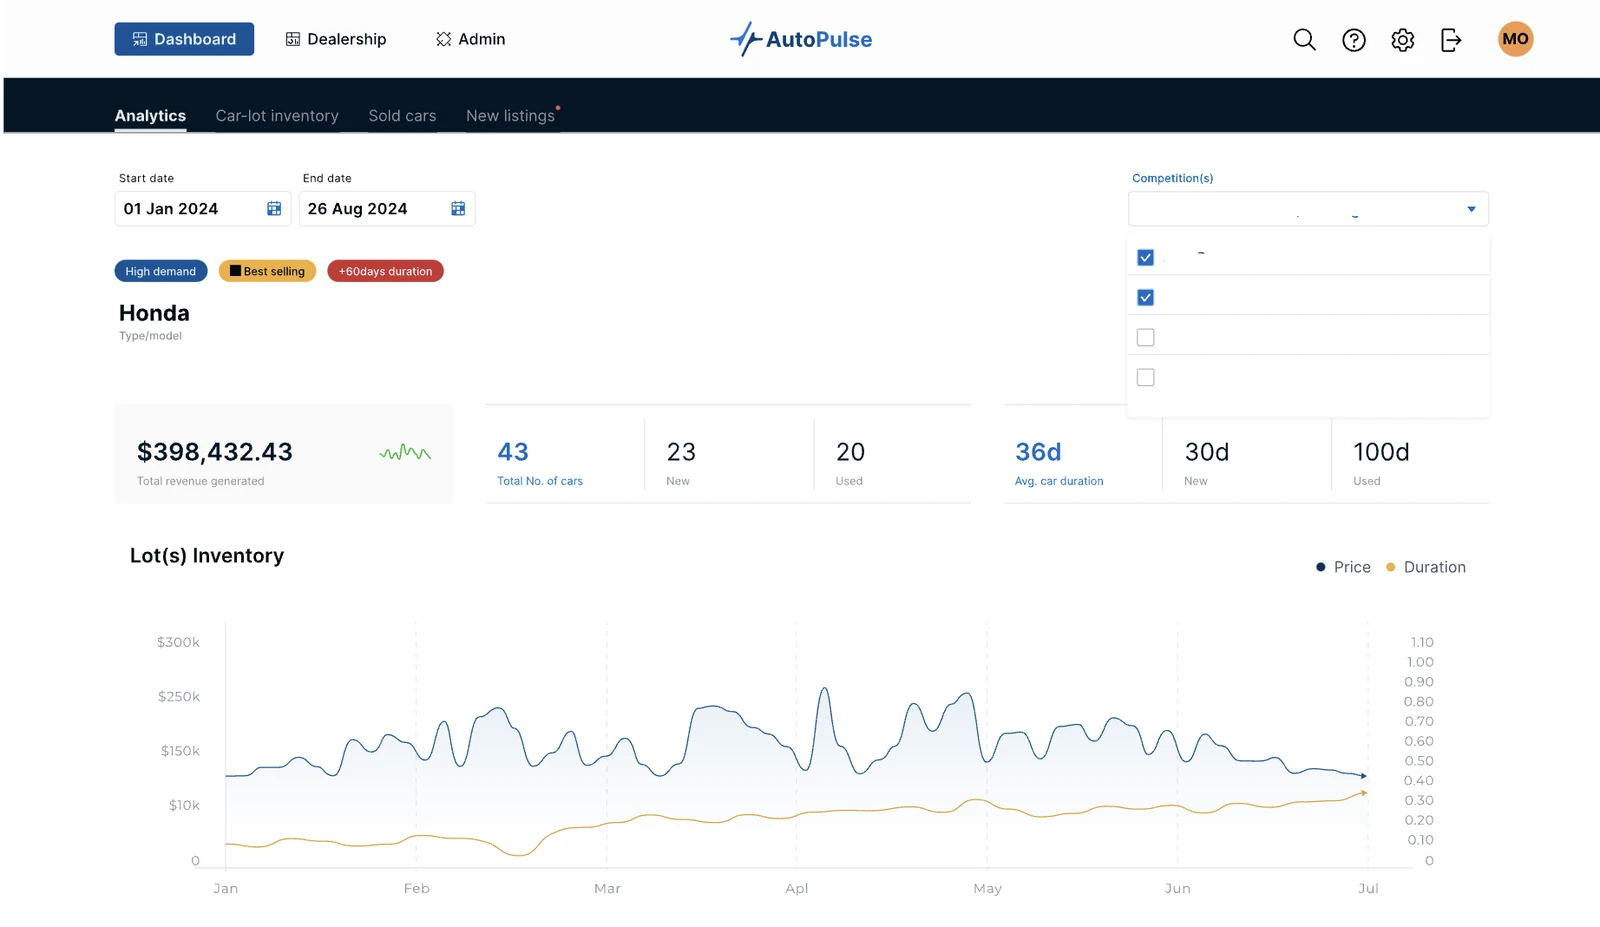Click the 43 Total No. of cars stat
The image size is (1600, 927).
pyautogui.click(x=540, y=463)
